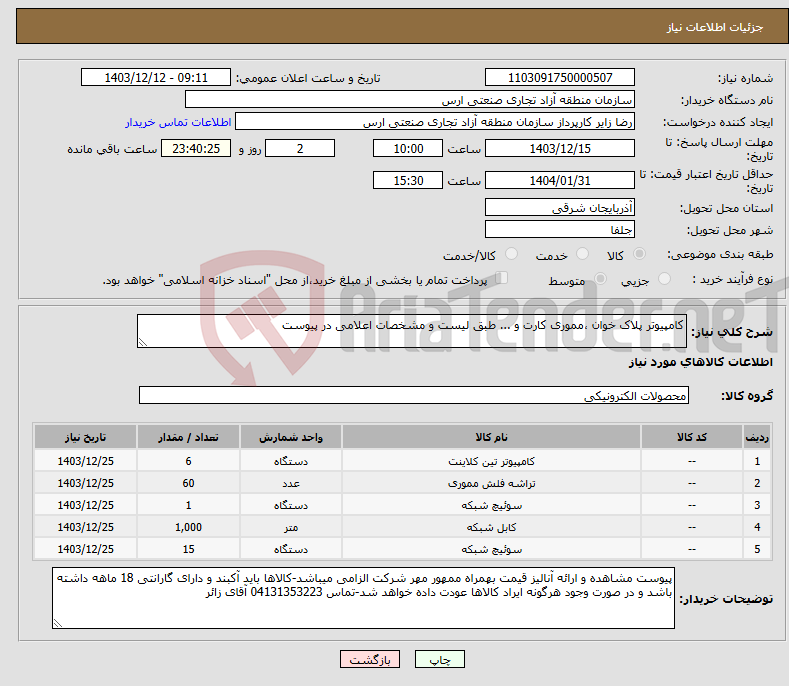Click the resize handle of the description box
This screenshot has width=789, height=686.
coord(143,342)
